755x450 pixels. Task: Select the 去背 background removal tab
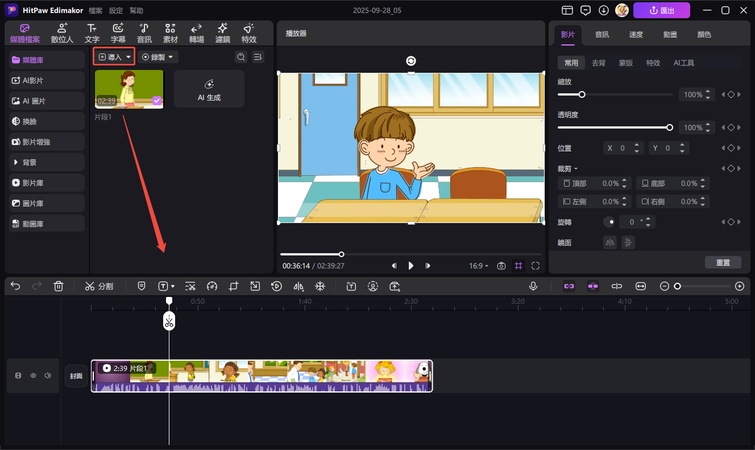598,62
